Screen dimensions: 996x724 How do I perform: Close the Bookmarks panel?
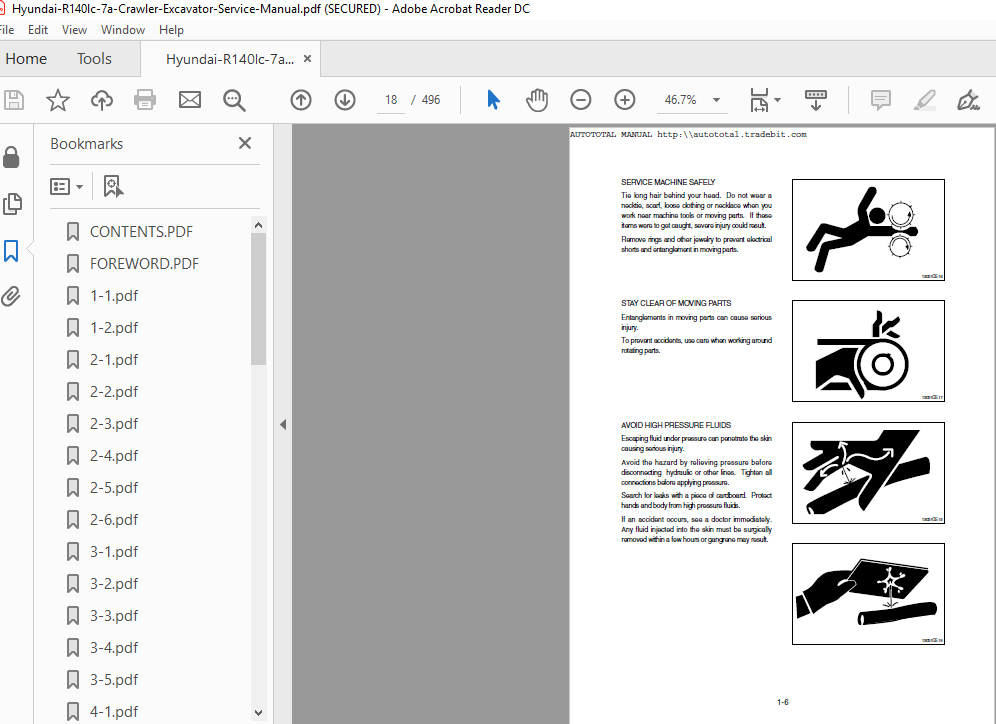245,144
